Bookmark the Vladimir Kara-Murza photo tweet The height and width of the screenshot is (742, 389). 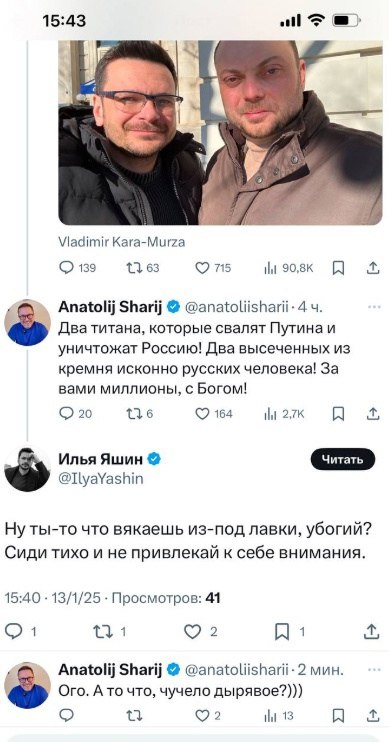coord(338,268)
